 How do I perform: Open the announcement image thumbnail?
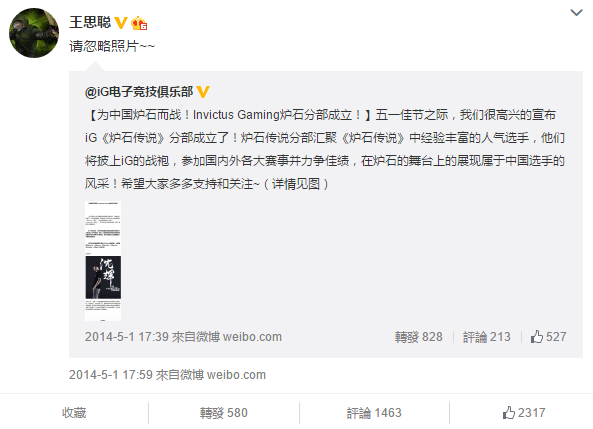[x=103, y=261]
